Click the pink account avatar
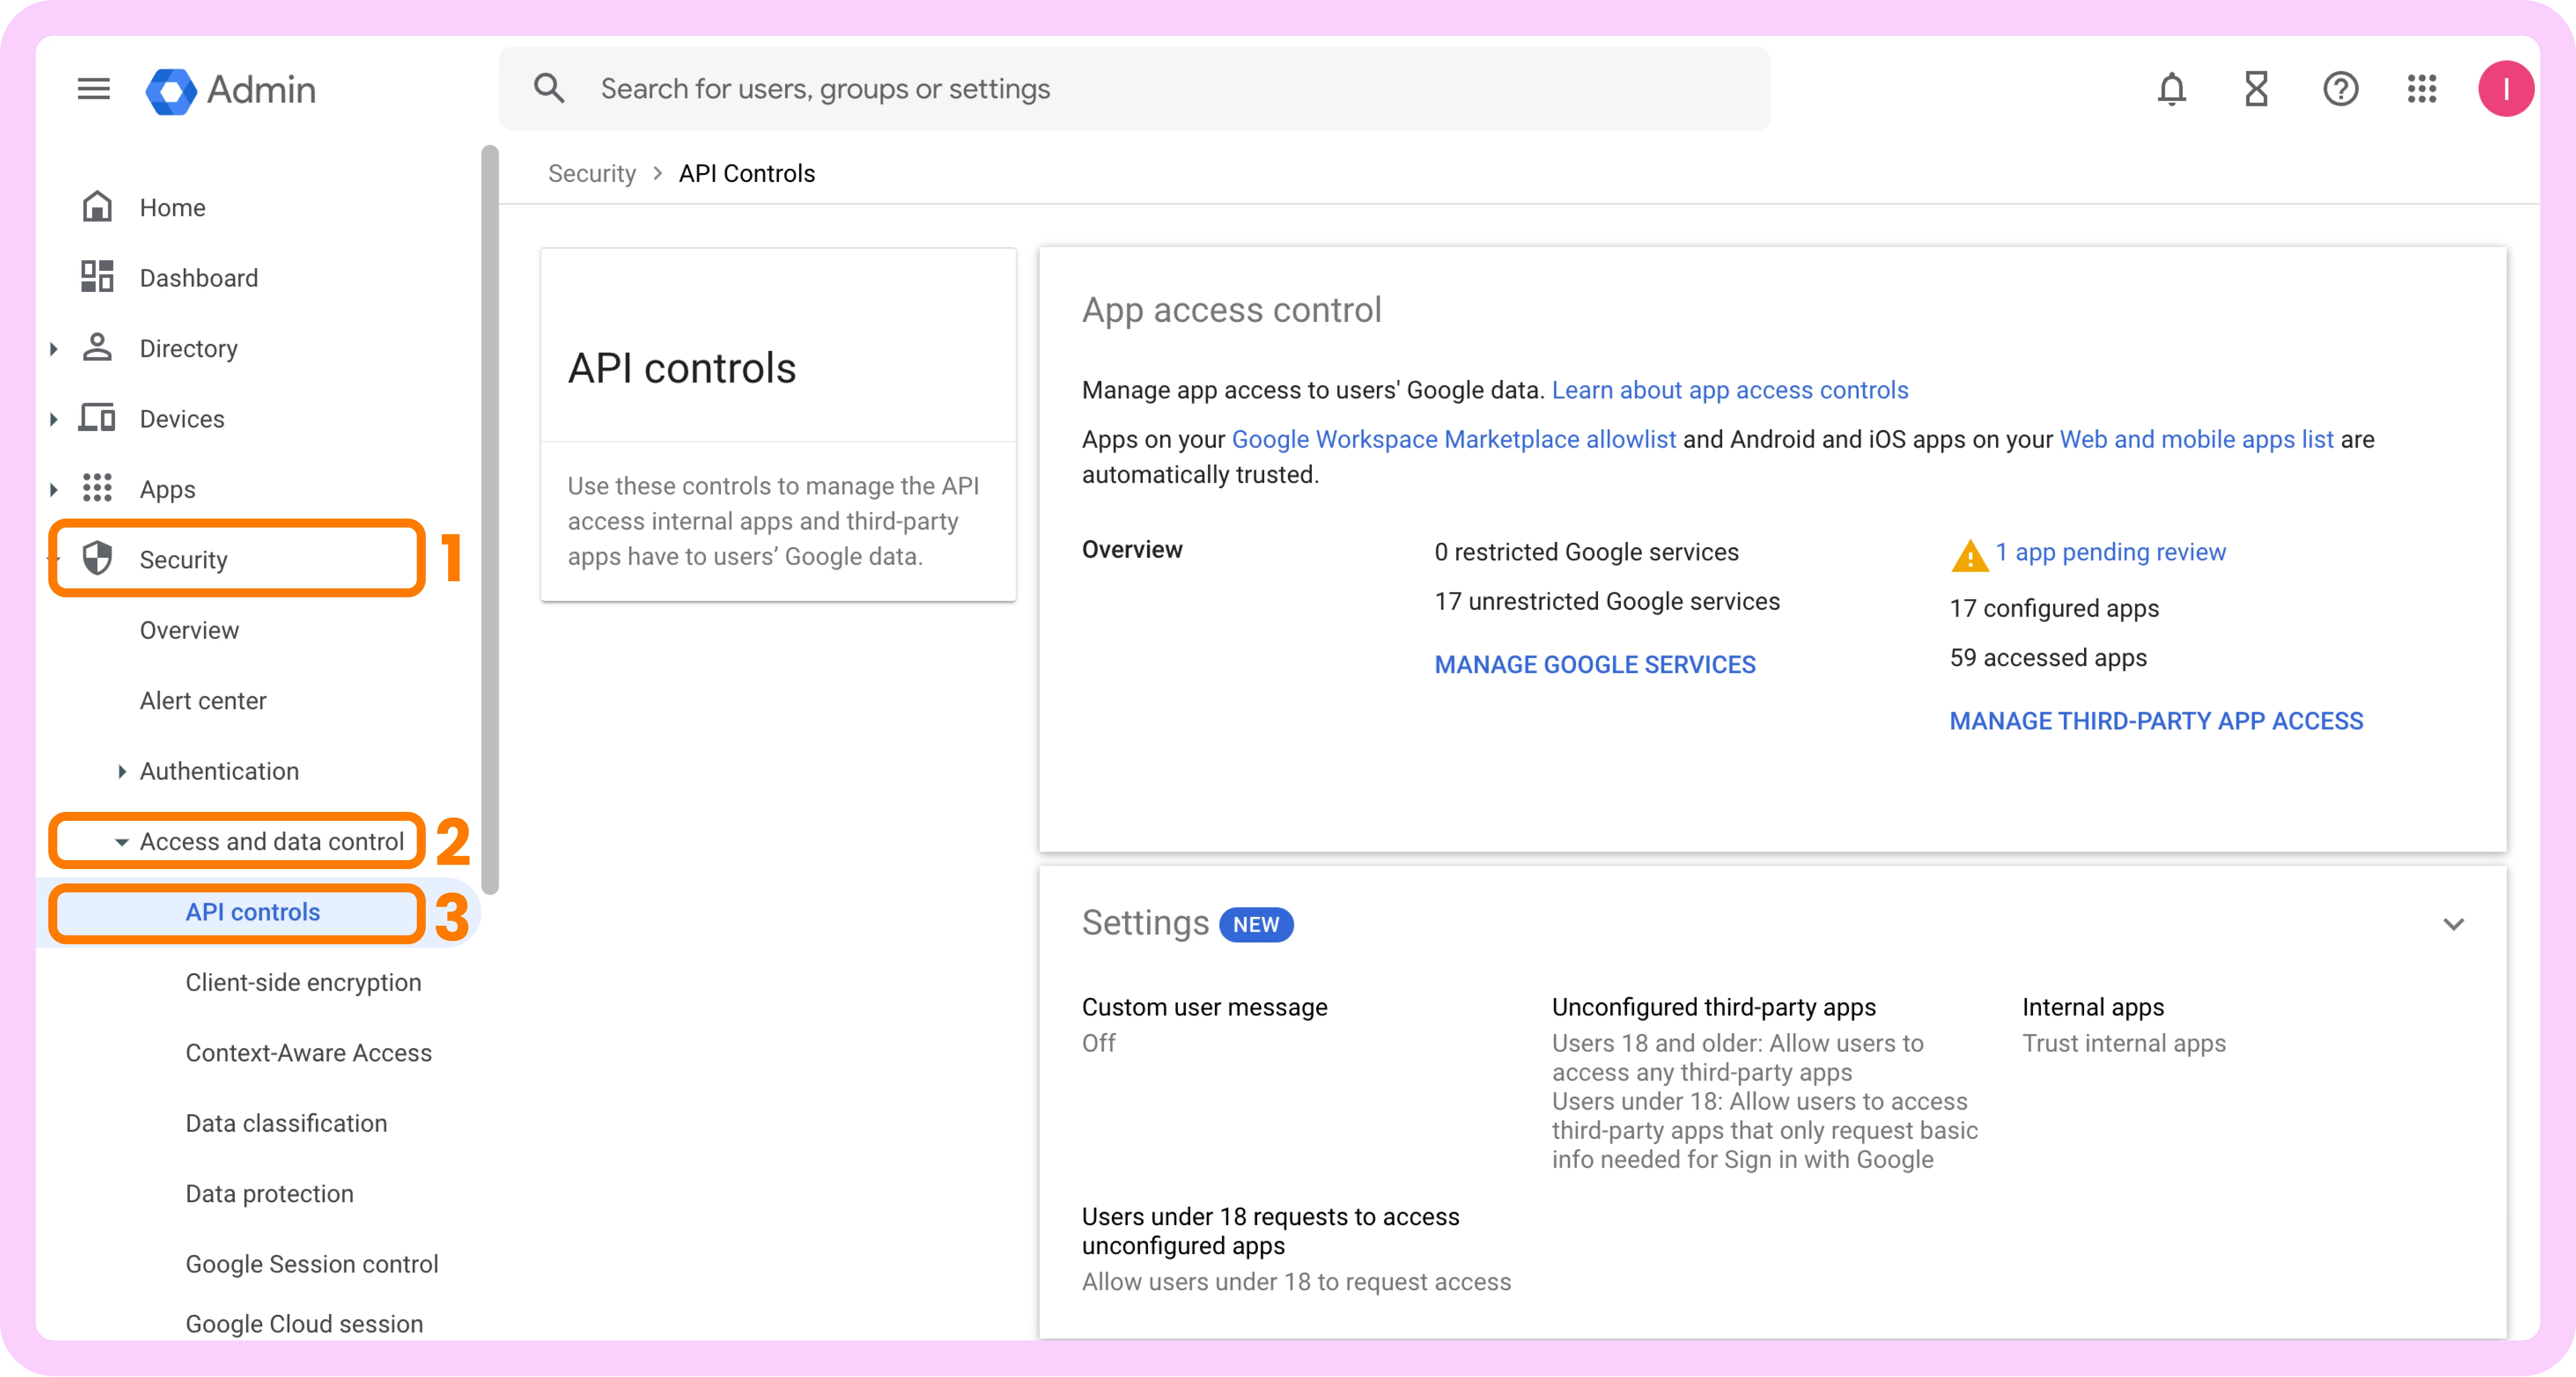Viewport: 2576px width, 1377px height. tap(2505, 89)
